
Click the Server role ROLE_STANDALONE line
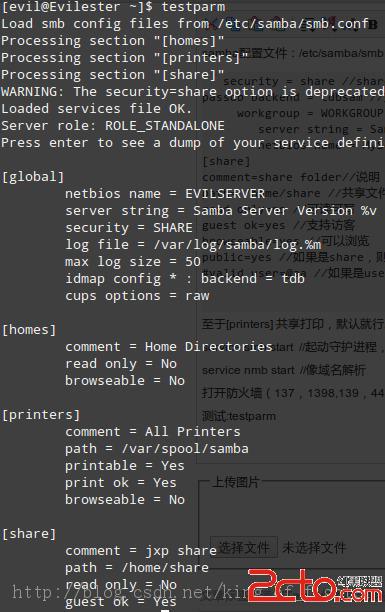coord(113,126)
